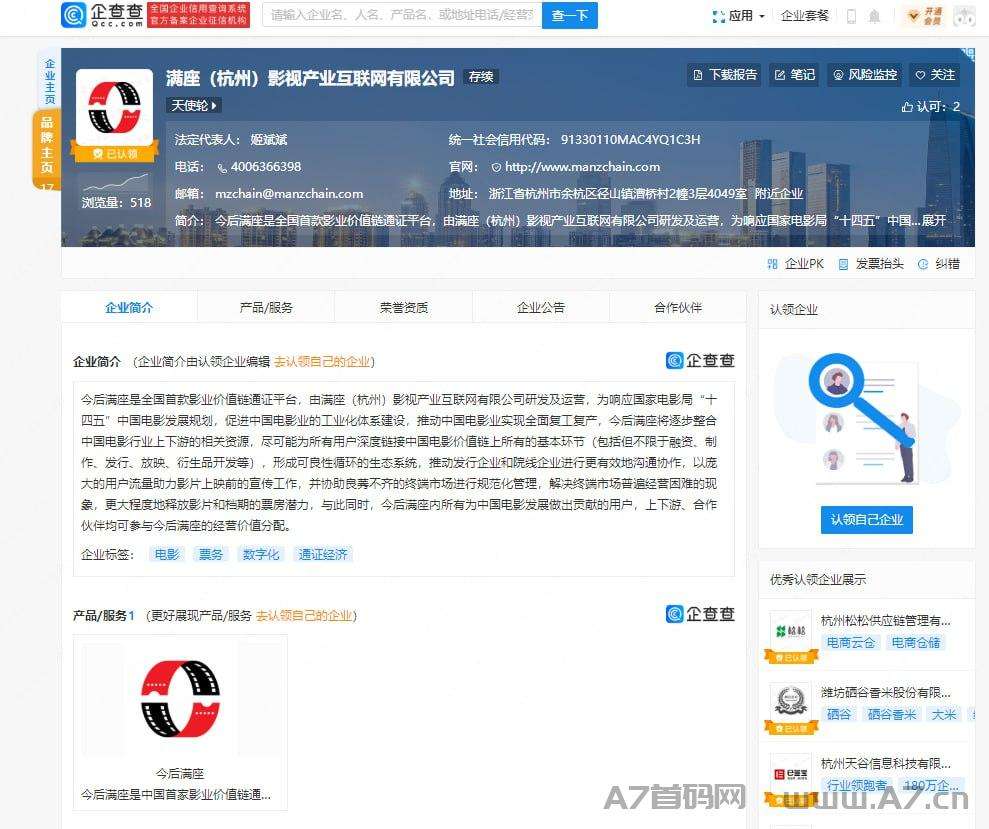
Task: Open the 今后满座 product image
Action: 180,699
